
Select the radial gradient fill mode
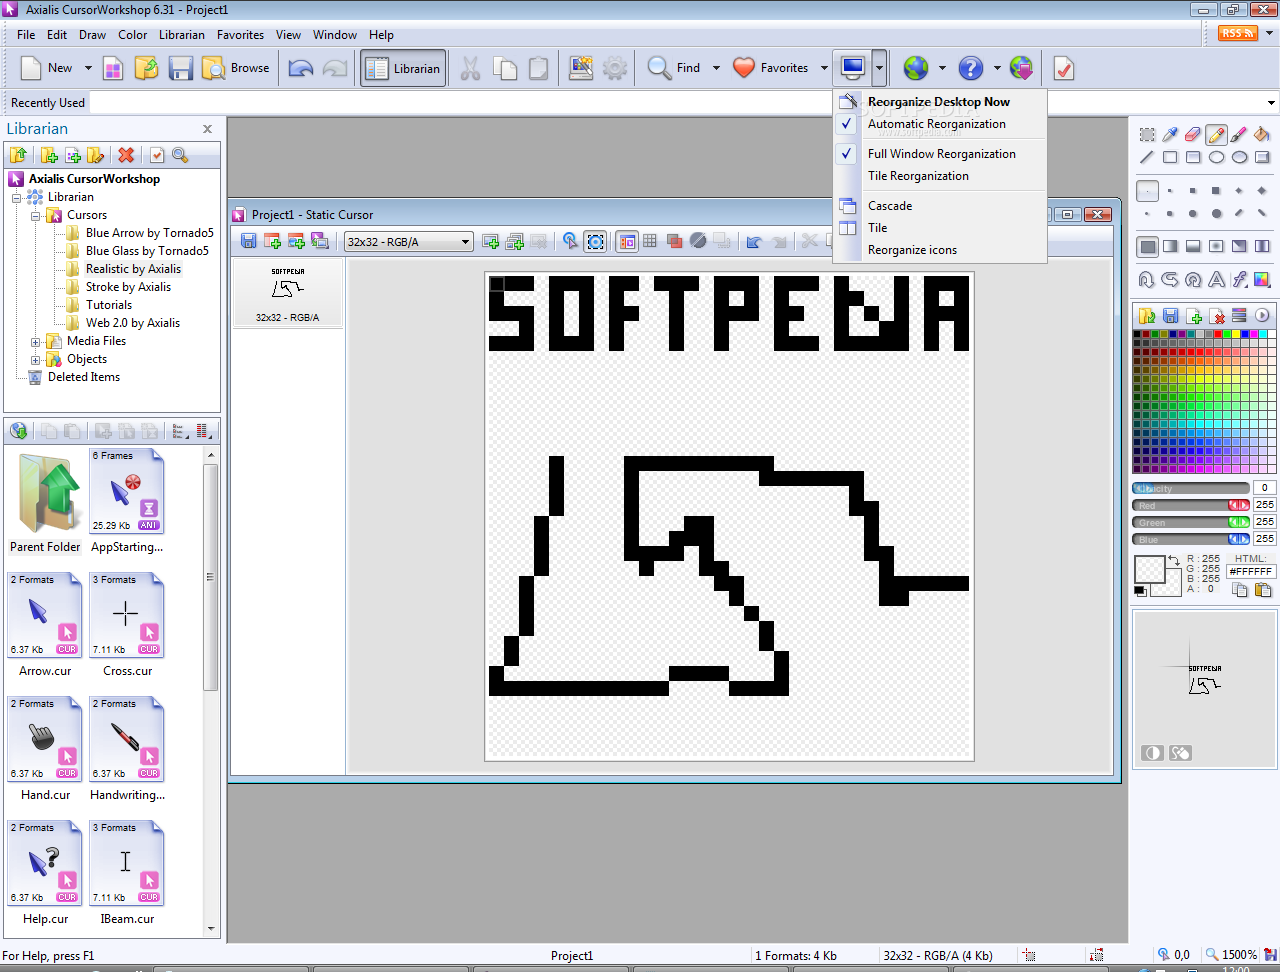click(1216, 246)
